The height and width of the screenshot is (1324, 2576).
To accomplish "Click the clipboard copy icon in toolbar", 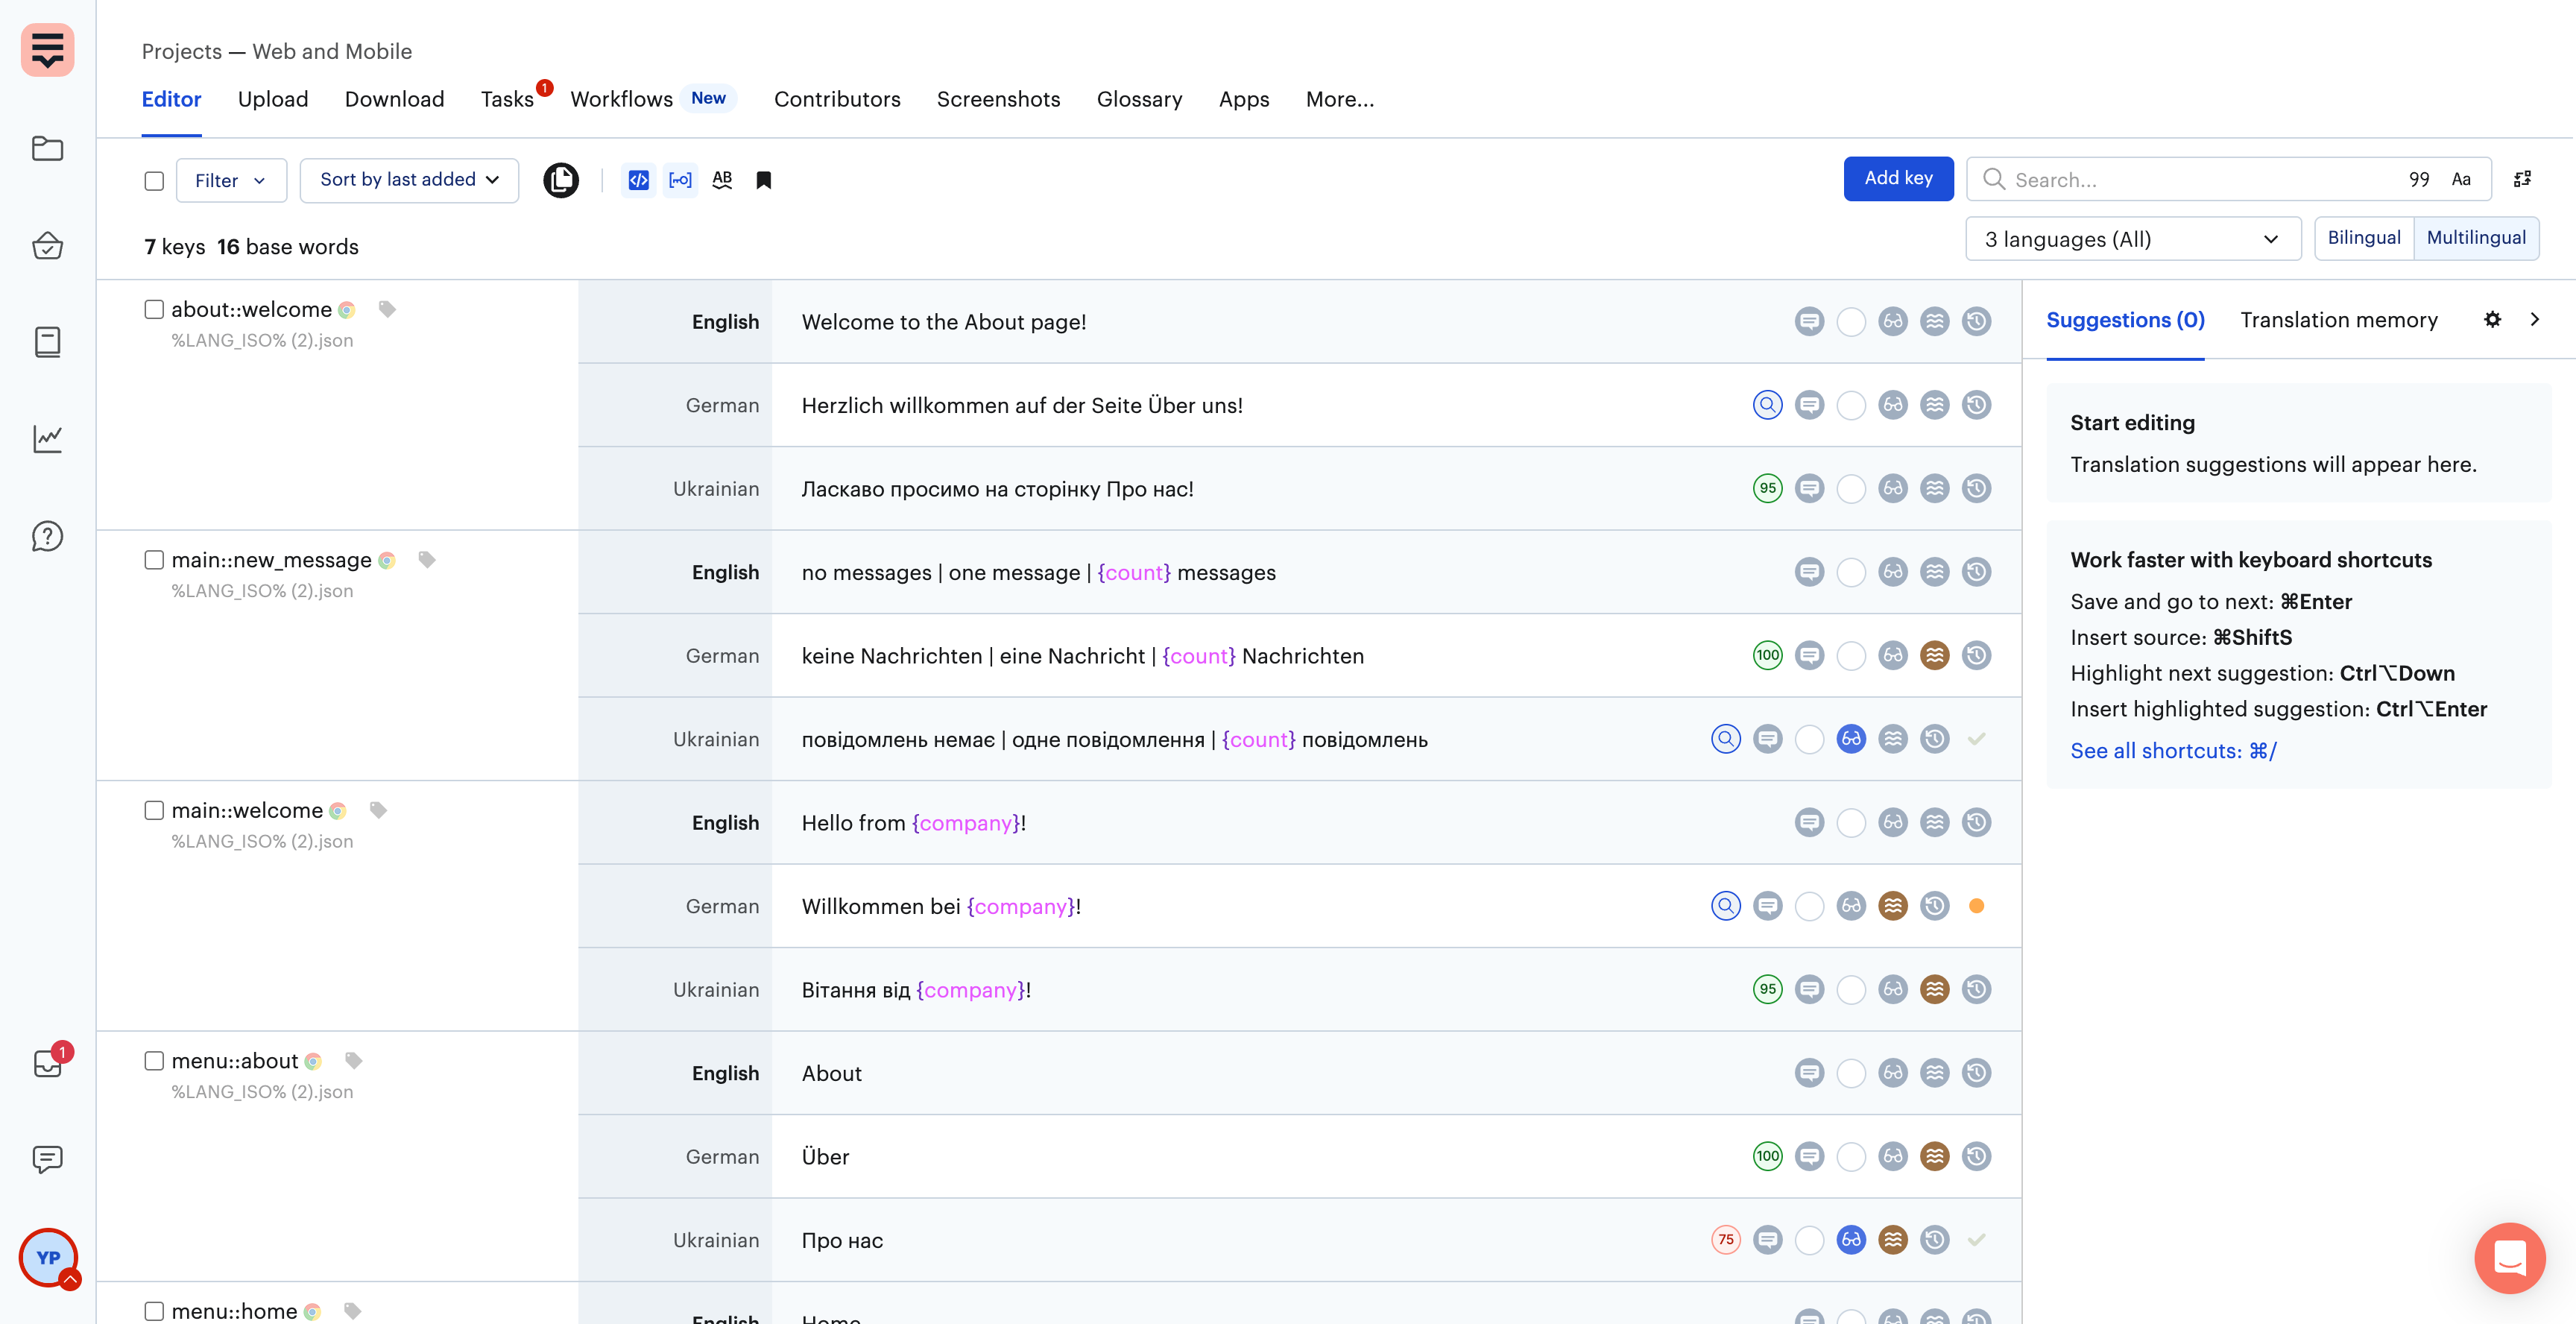I will [561, 180].
